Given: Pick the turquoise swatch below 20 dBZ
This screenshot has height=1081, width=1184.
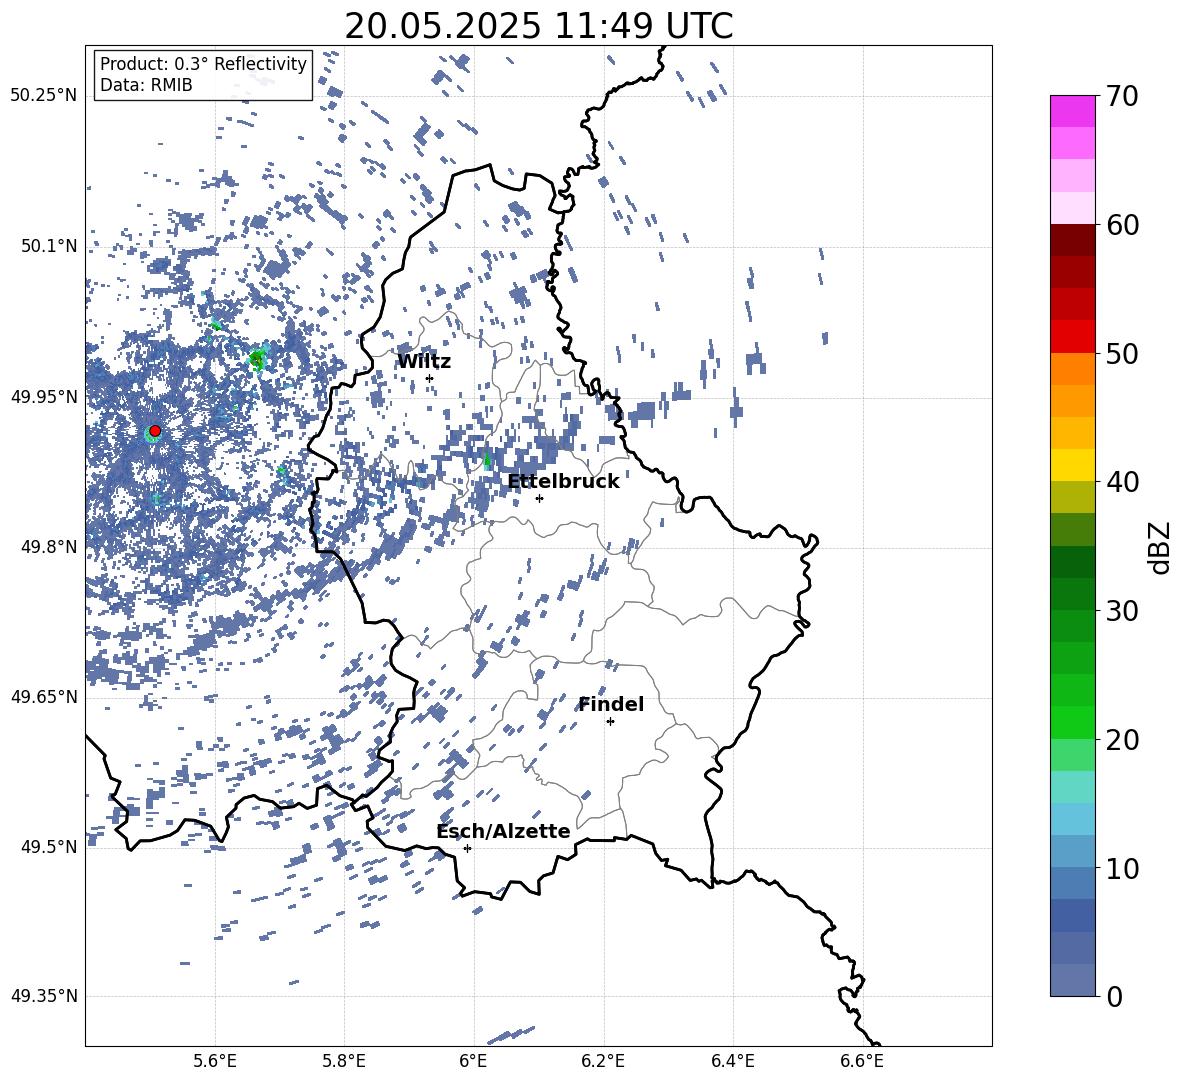Looking at the screenshot, I should pos(1072,787).
